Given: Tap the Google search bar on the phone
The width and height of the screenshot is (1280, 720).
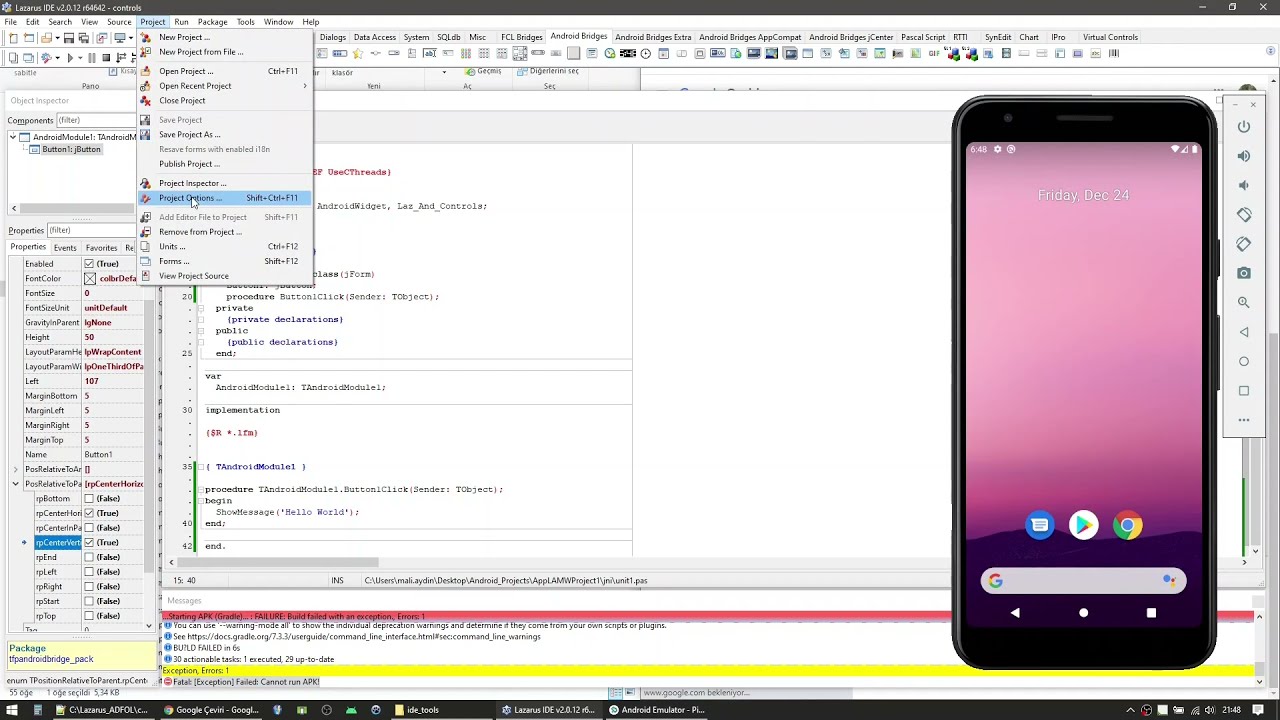Looking at the screenshot, I should 1083,580.
